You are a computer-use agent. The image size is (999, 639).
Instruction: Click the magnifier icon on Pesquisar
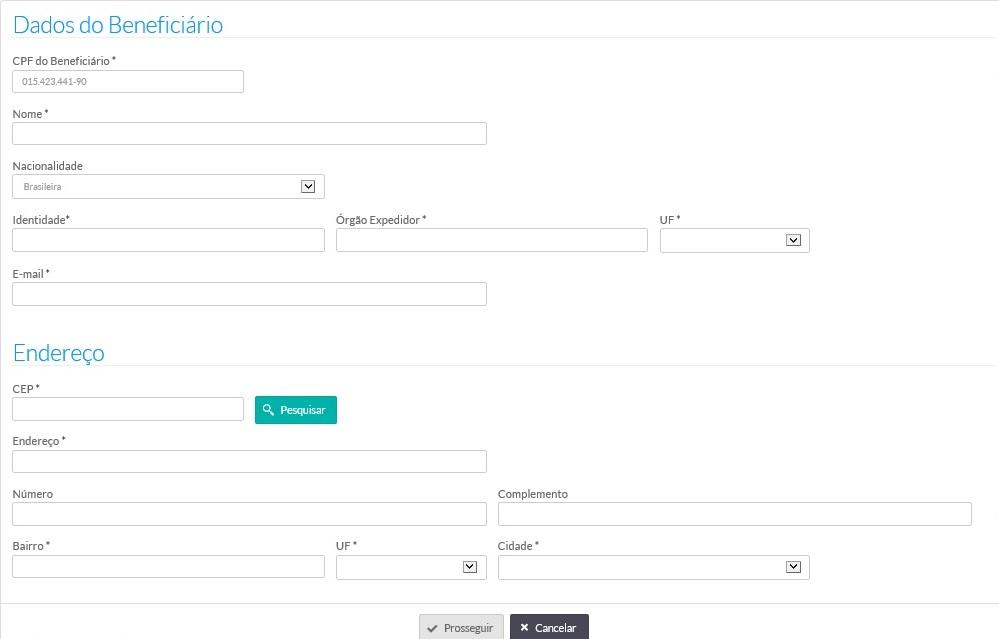pos(268,410)
